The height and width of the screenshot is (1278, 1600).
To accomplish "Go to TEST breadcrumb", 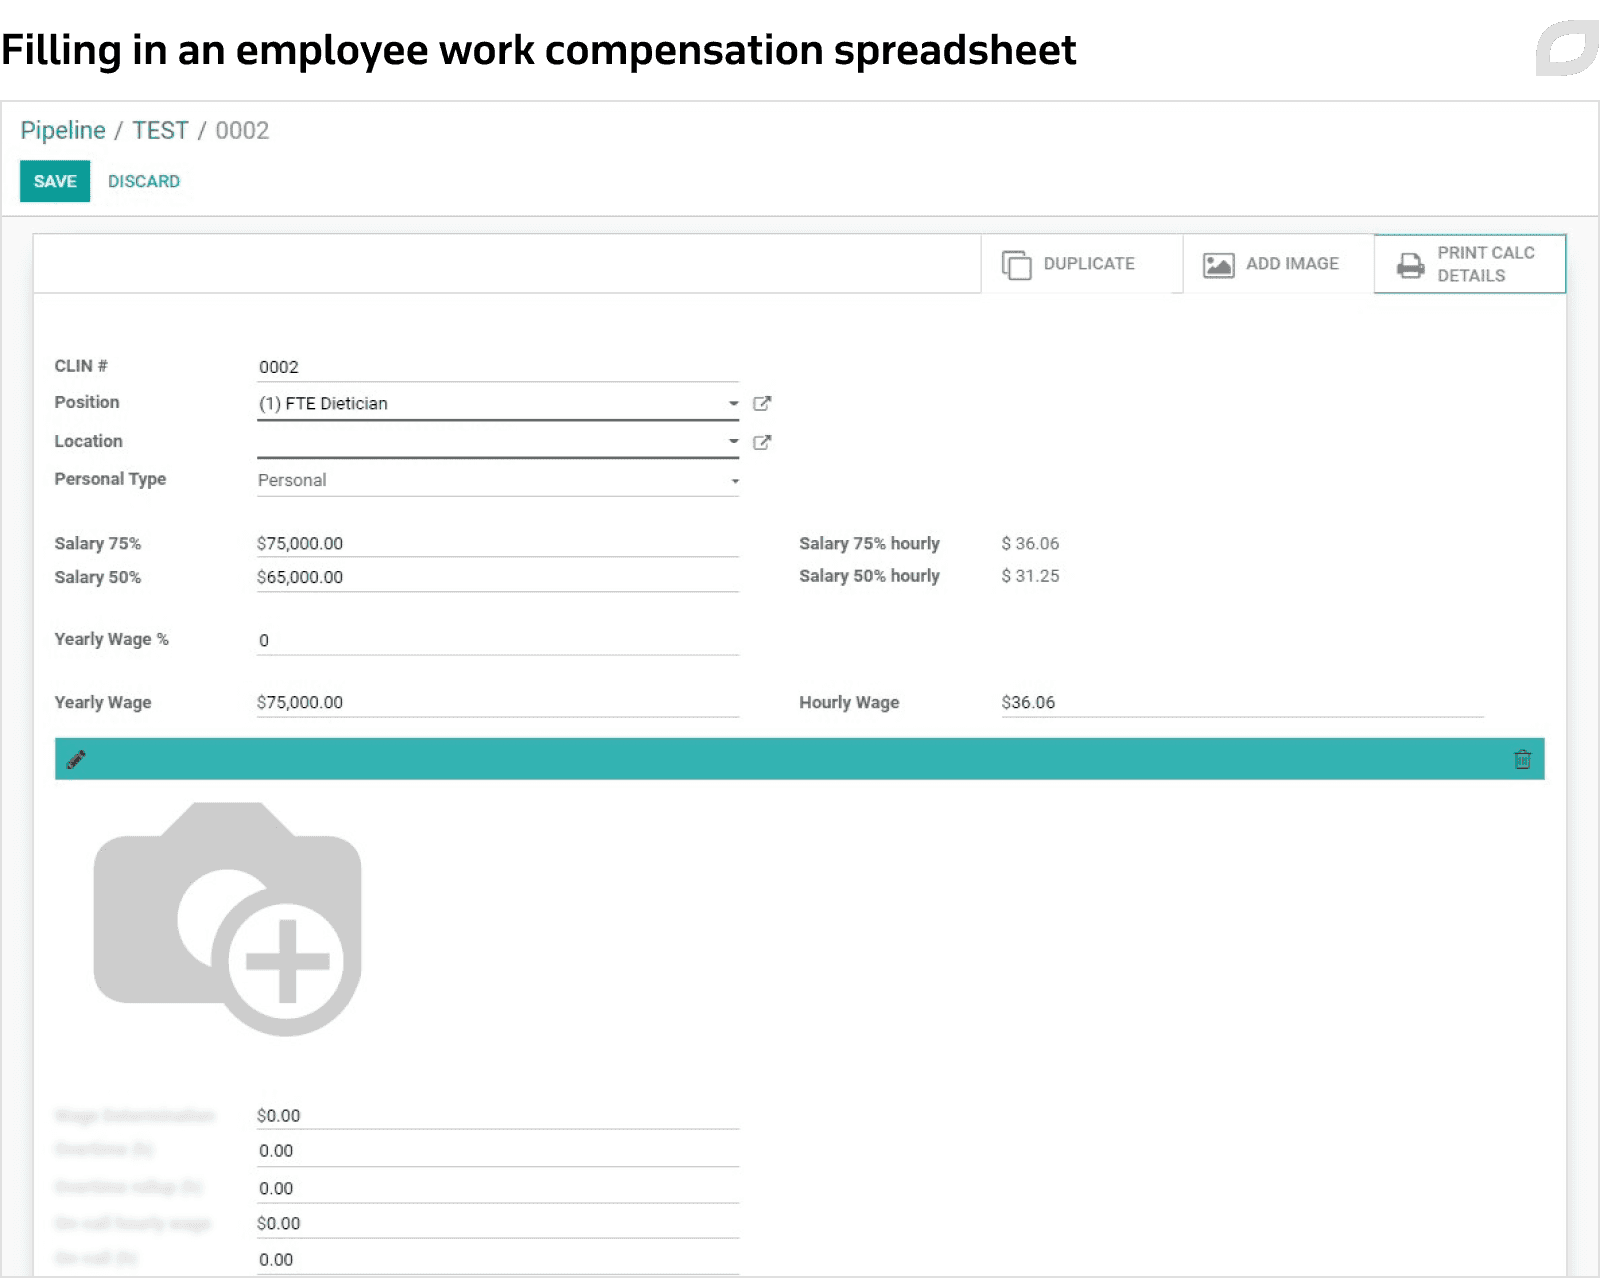I will (160, 131).
